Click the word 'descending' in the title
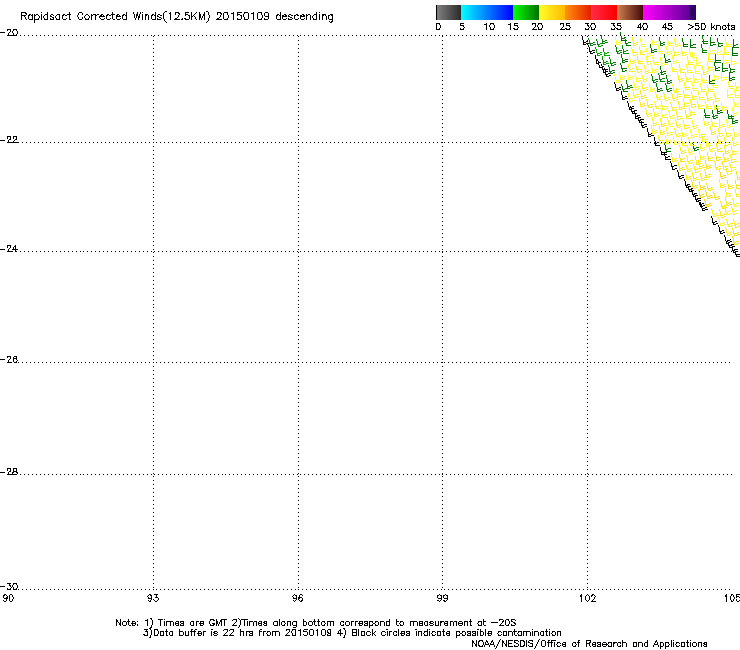The image size is (740, 650). tap(304, 17)
